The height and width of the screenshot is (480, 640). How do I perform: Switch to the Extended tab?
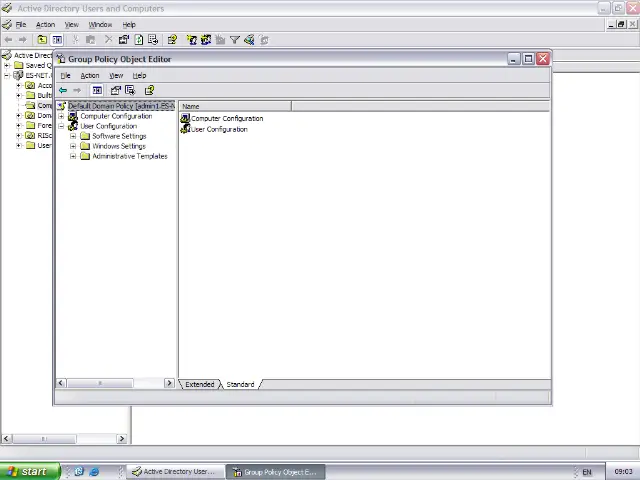tap(200, 384)
